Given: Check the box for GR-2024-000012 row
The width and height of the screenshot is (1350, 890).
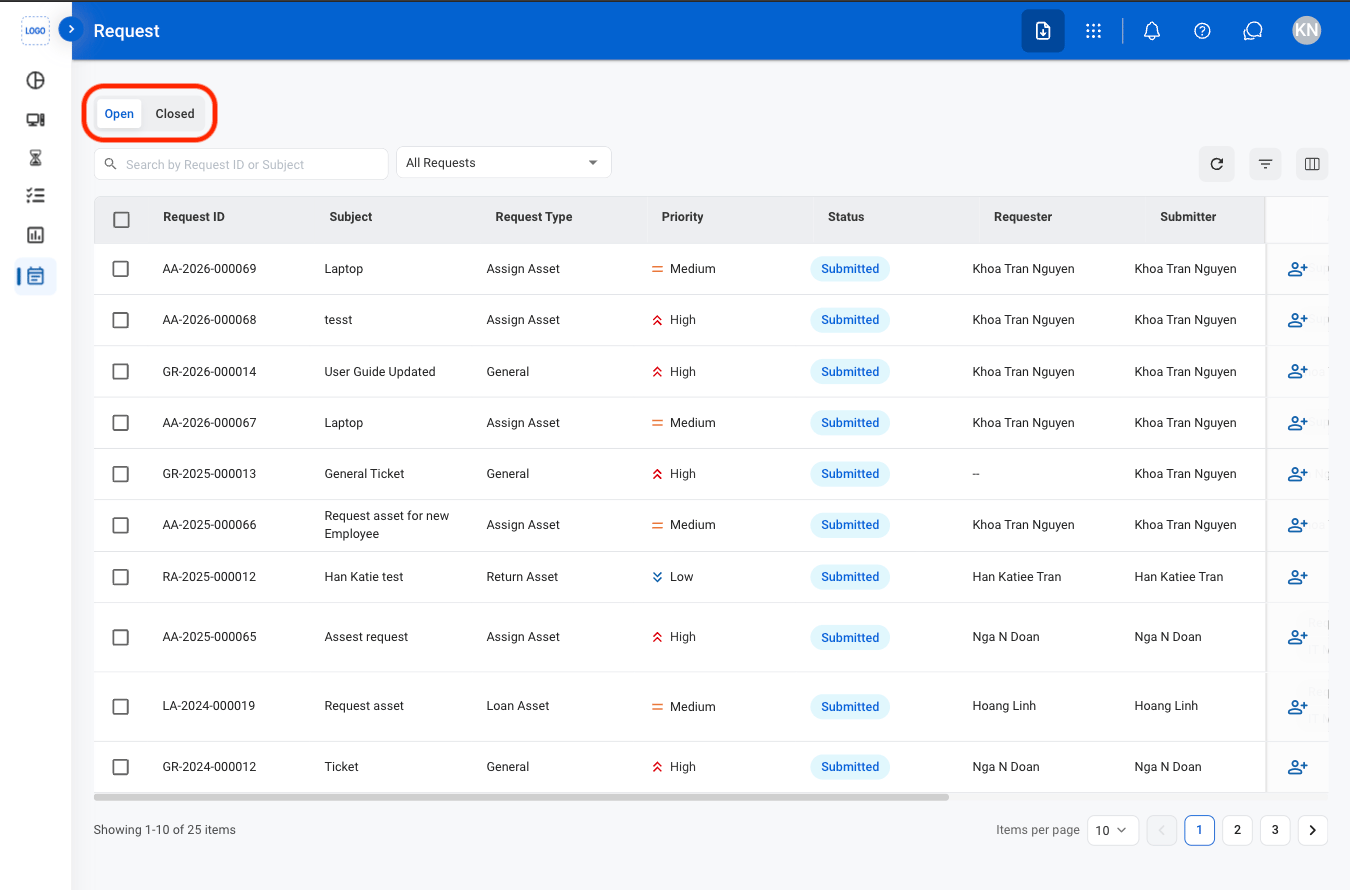Looking at the screenshot, I should pos(121,767).
